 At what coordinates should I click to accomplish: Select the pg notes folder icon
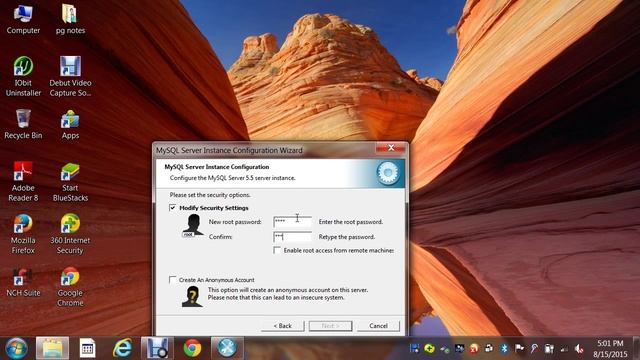pyautogui.click(x=70, y=19)
